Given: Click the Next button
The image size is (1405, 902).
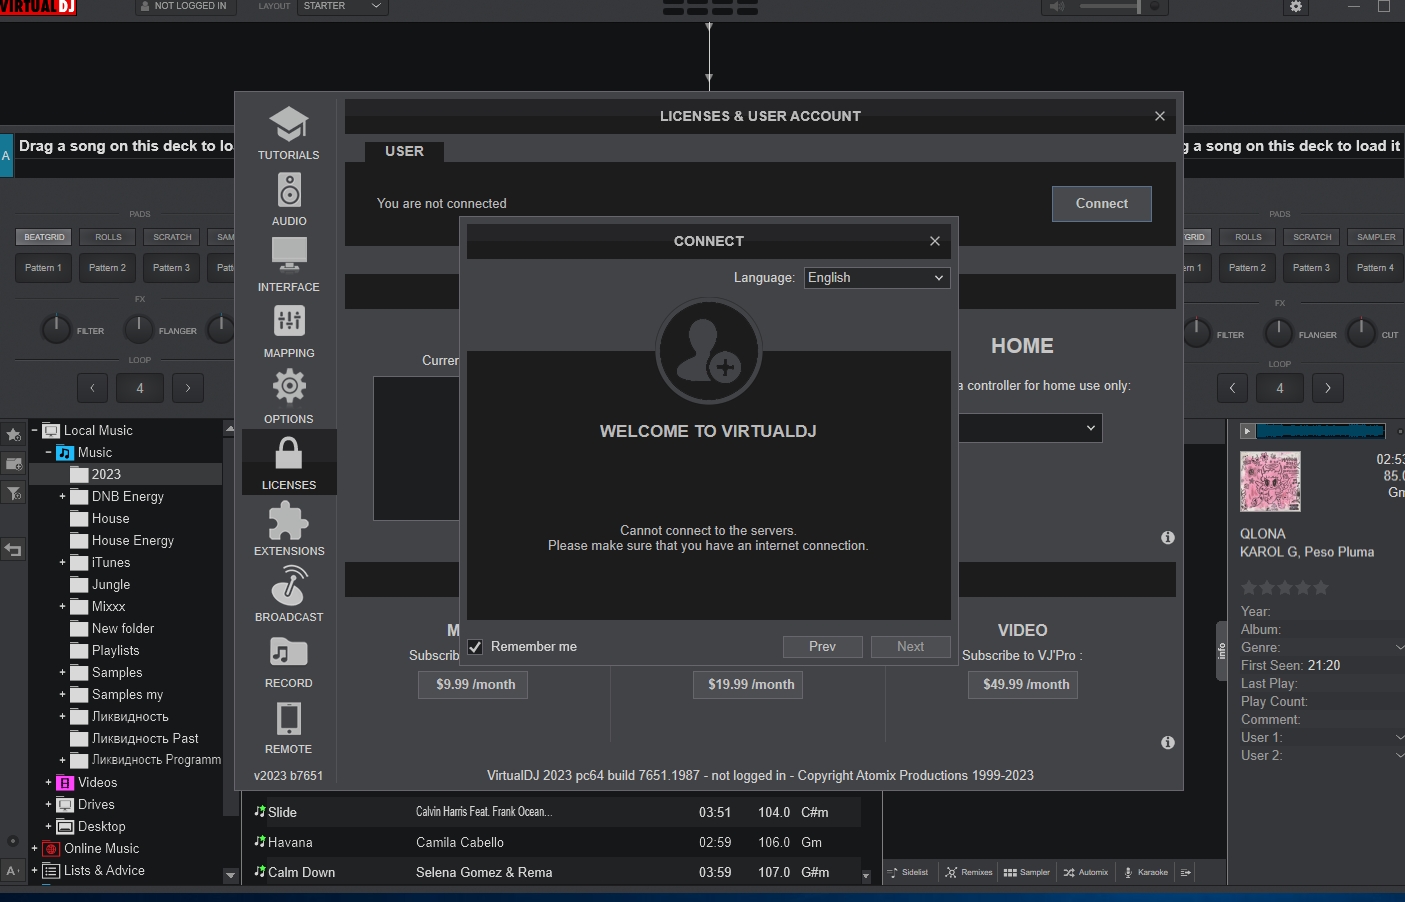Looking at the screenshot, I should tap(910, 647).
